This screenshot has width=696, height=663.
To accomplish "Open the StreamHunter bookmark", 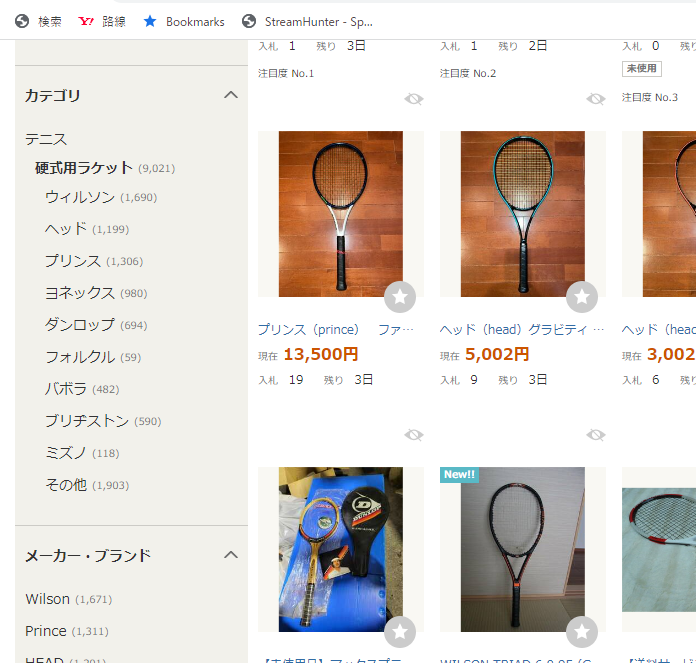I will tap(308, 21).
